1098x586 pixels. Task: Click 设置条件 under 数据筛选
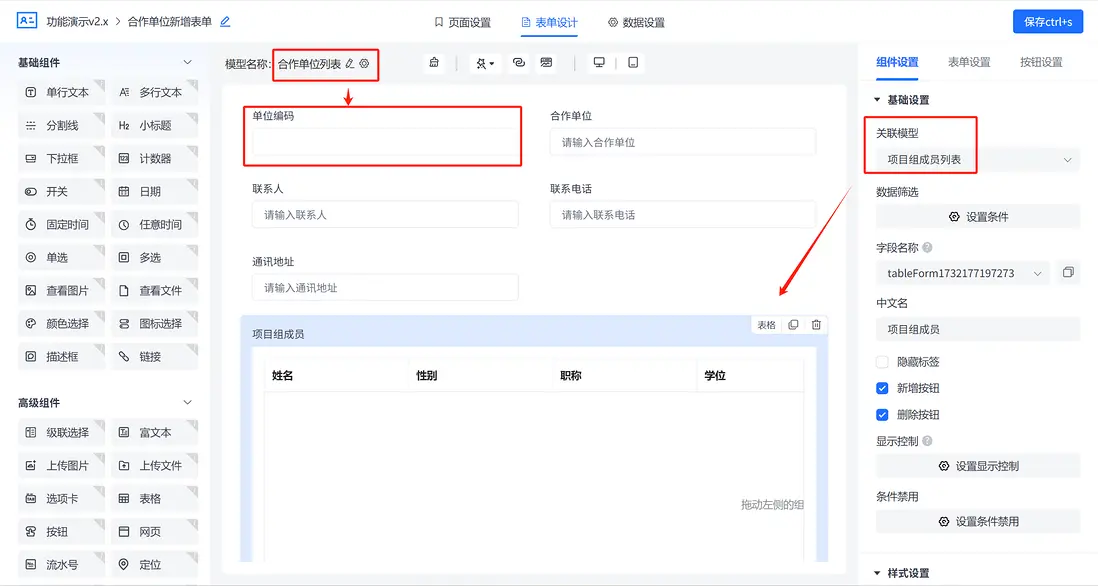pyautogui.click(x=978, y=216)
